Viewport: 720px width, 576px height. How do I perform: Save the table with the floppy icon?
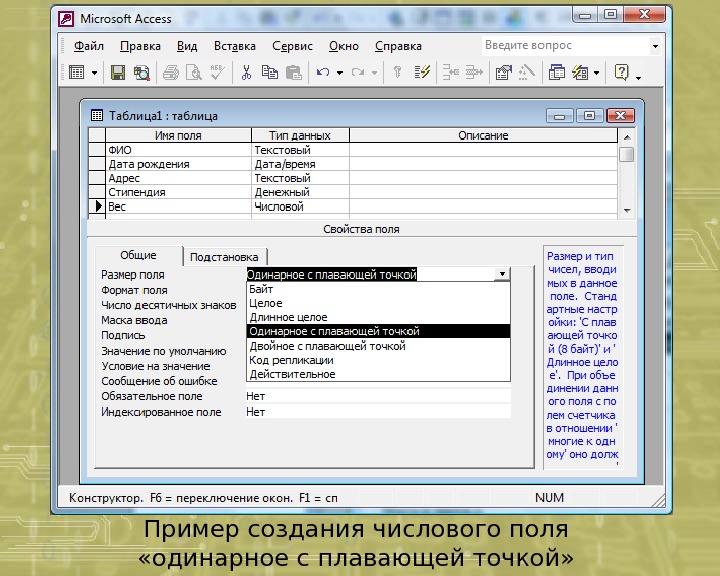pos(118,73)
